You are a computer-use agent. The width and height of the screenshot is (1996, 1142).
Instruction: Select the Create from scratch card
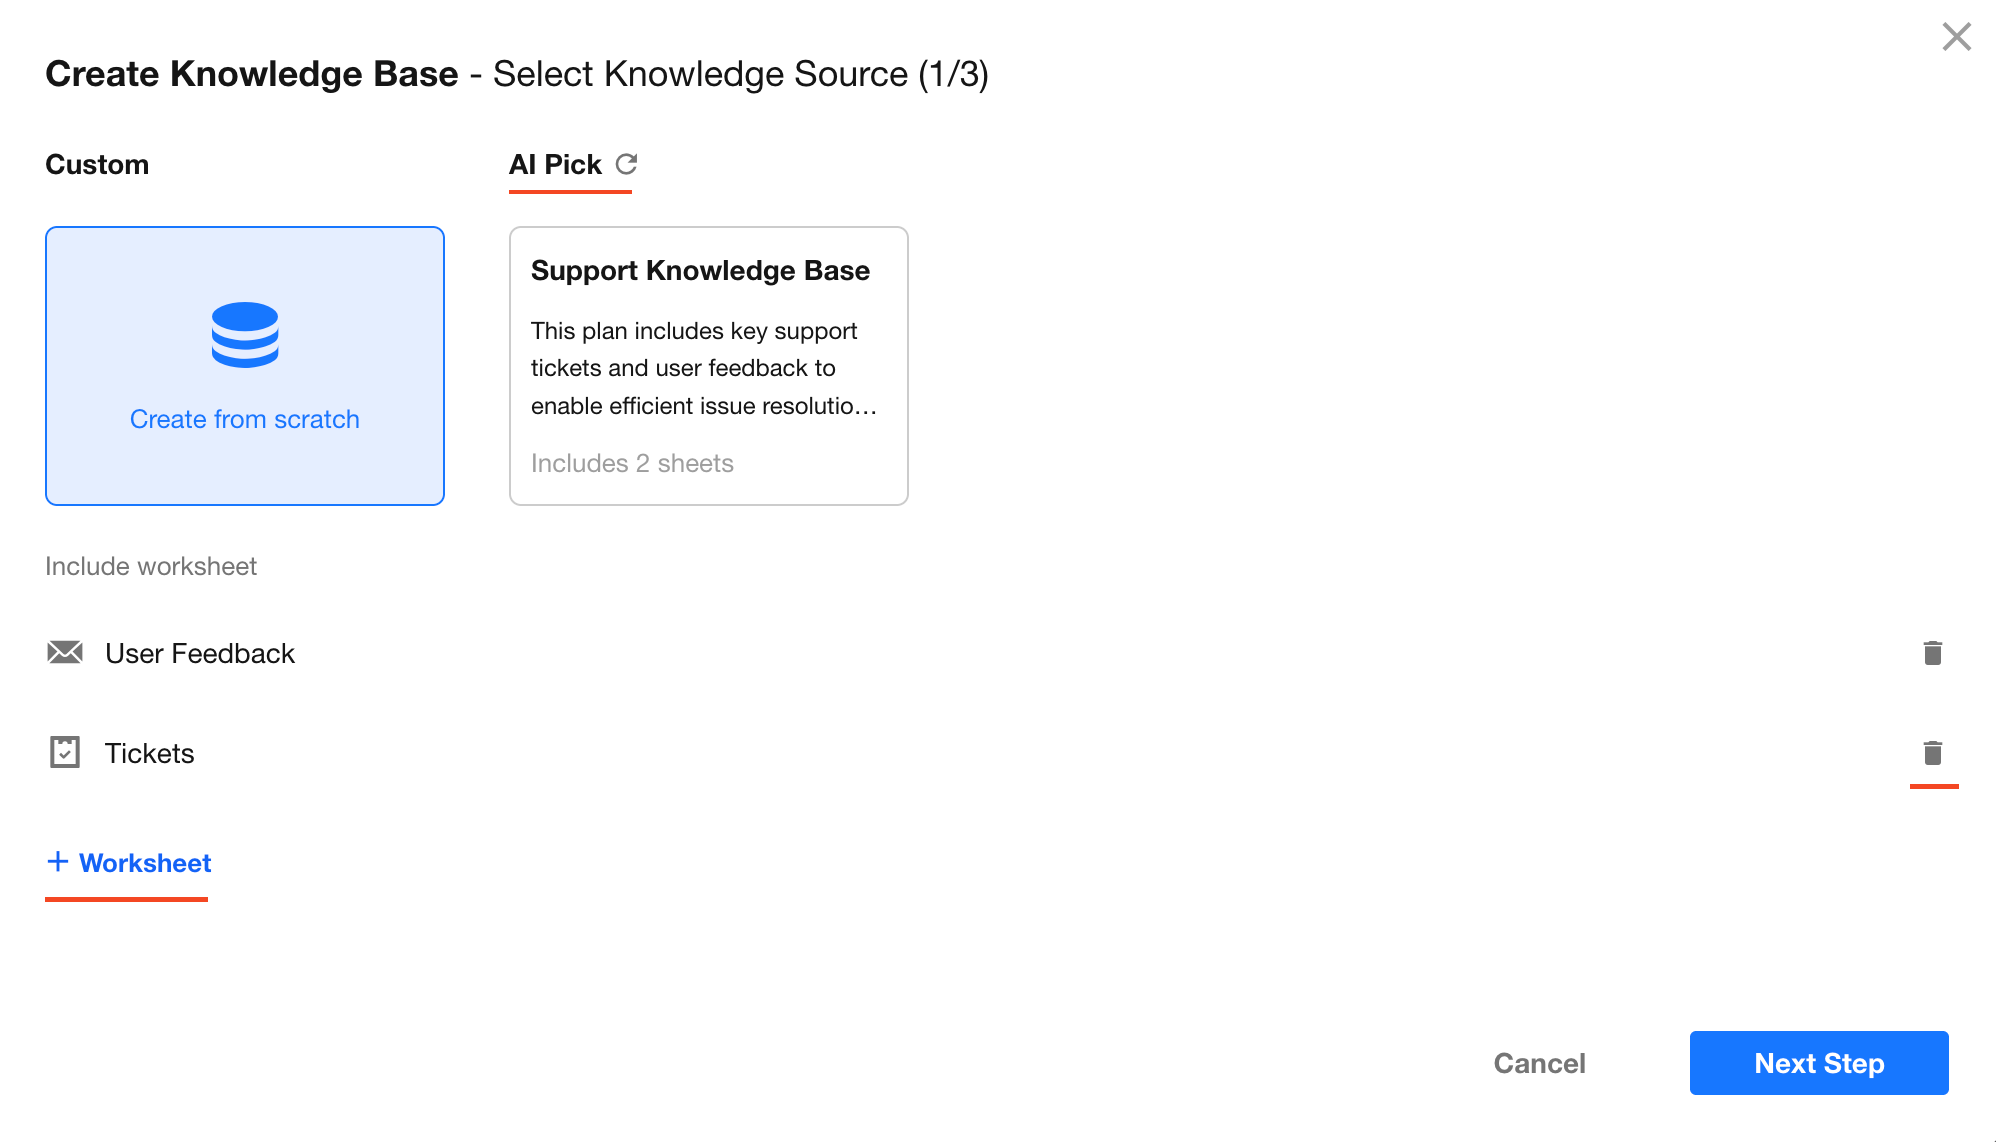pos(245,366)
